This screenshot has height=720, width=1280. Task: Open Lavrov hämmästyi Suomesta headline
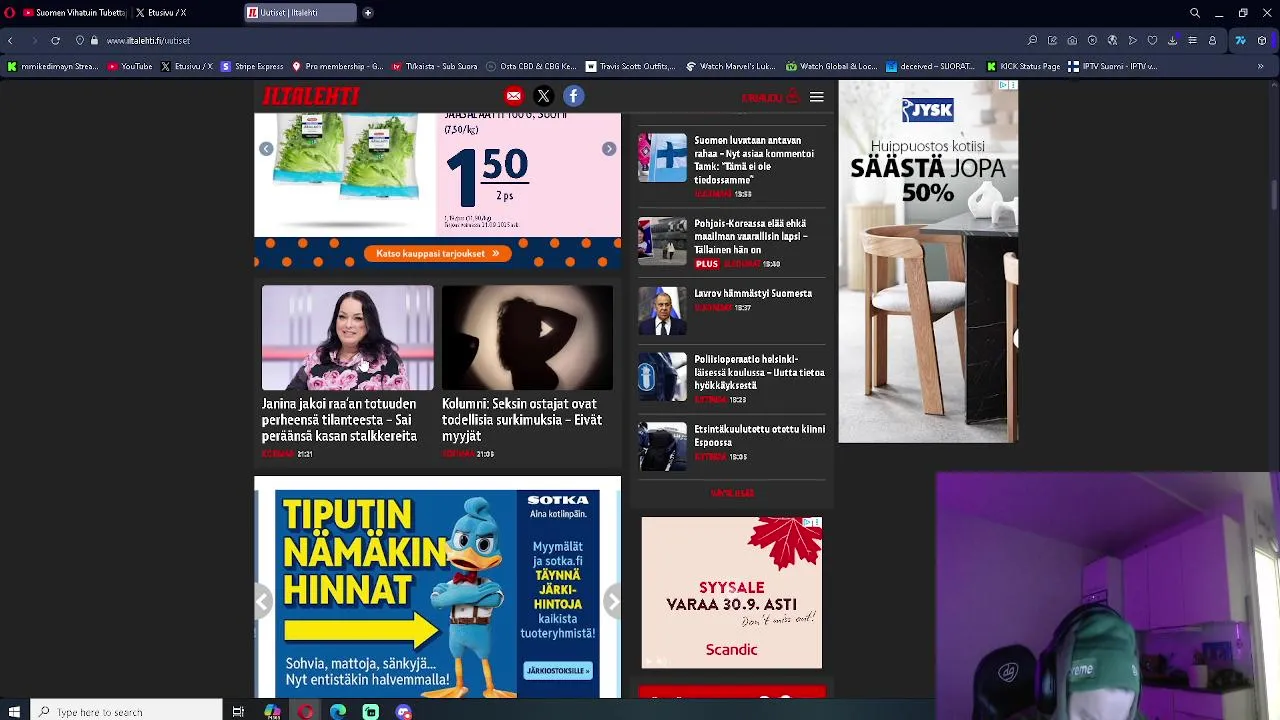point(753,294)
